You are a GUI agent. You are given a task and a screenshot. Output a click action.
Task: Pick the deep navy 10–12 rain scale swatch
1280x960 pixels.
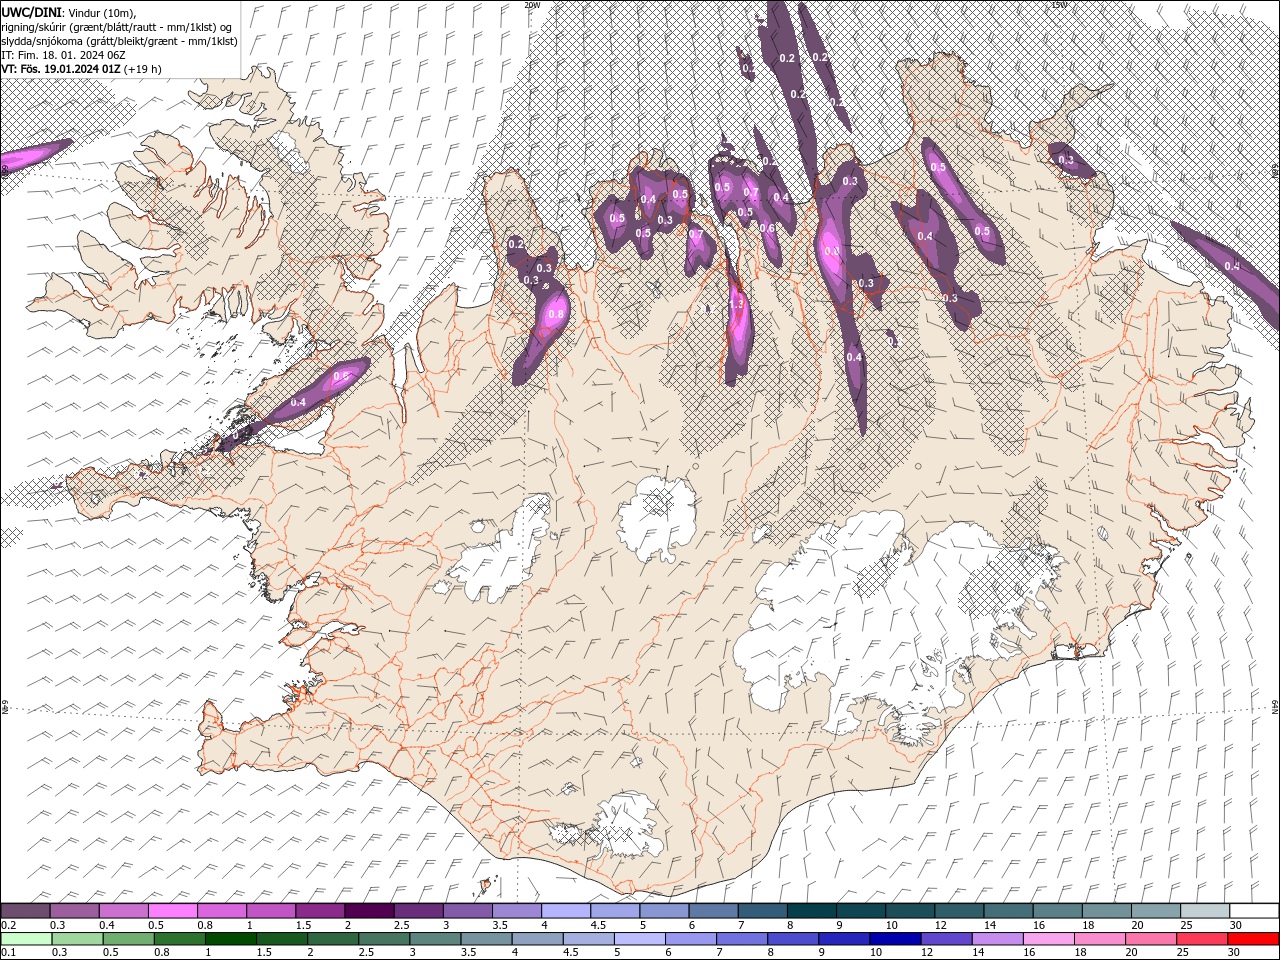[x=895, y=939]
